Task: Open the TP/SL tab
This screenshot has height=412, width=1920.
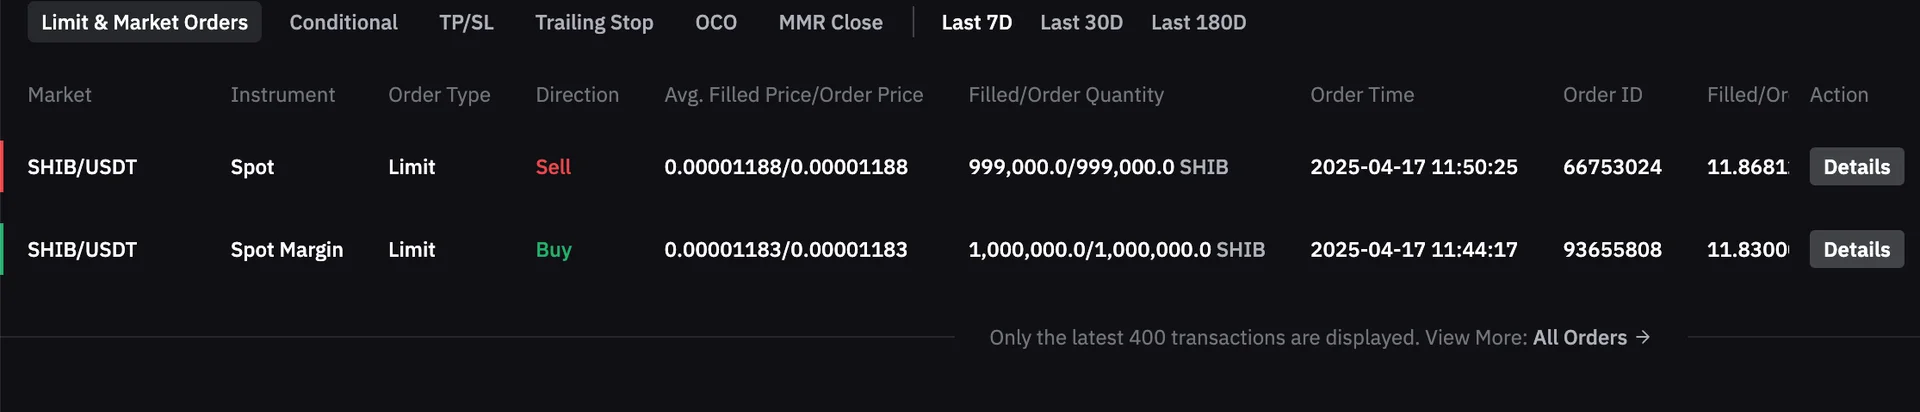Action: tap(466, 22)
